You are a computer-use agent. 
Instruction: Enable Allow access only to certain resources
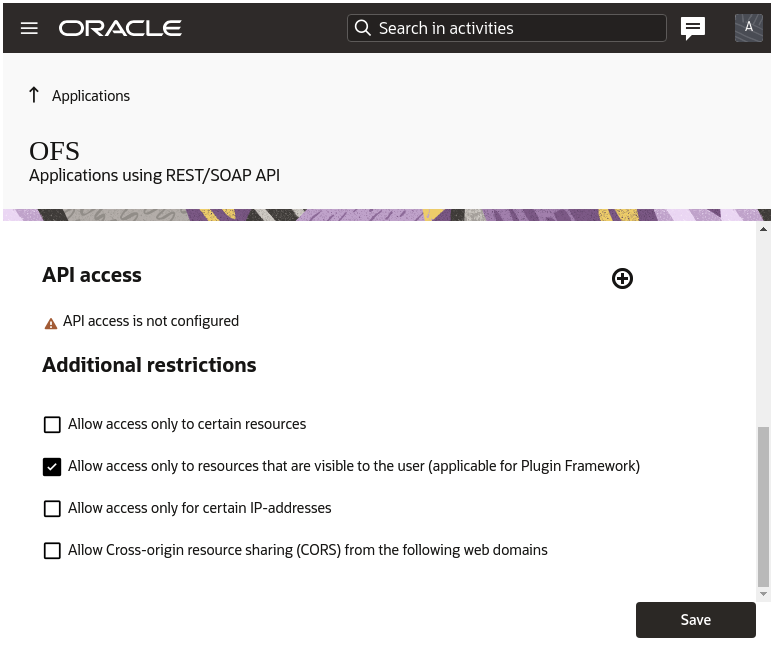coord(52,425)
